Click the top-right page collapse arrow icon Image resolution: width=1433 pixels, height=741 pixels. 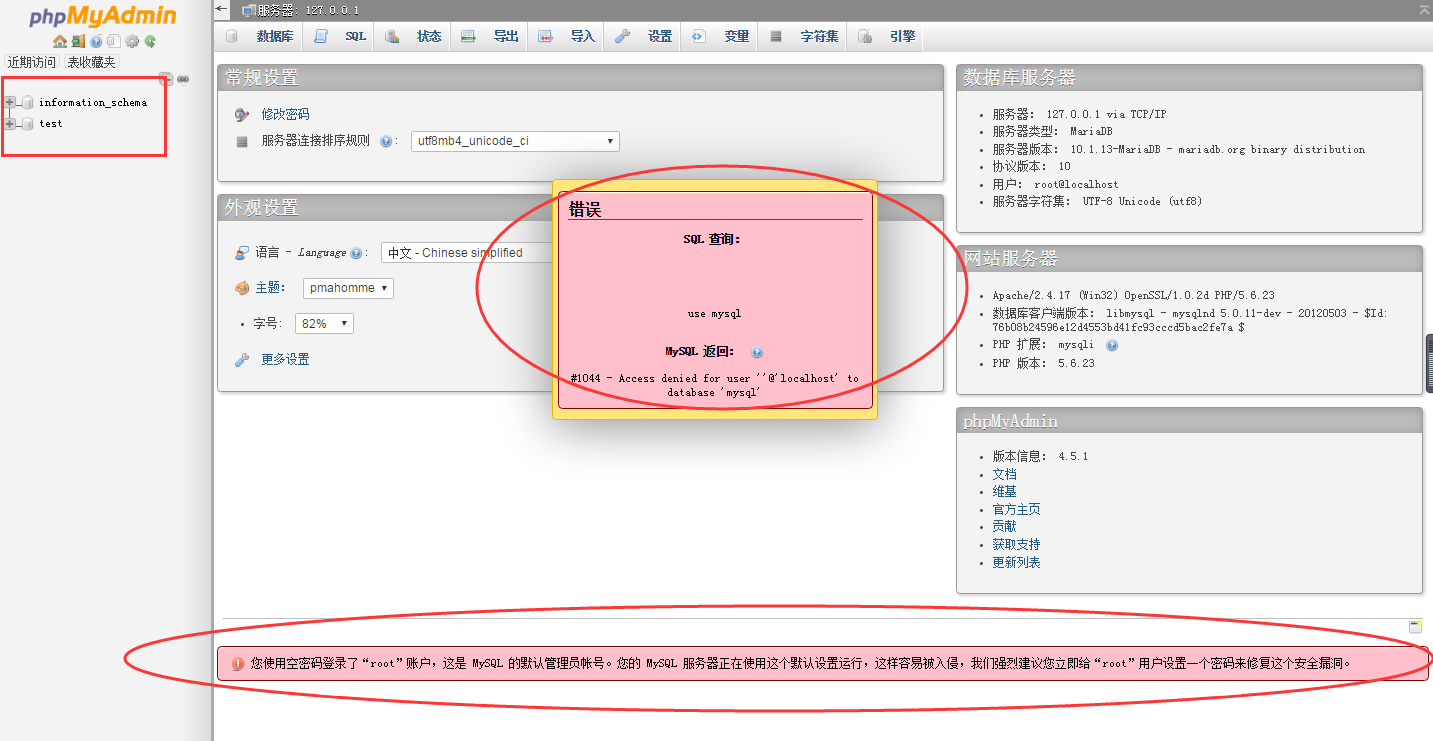pos(1424,9)
